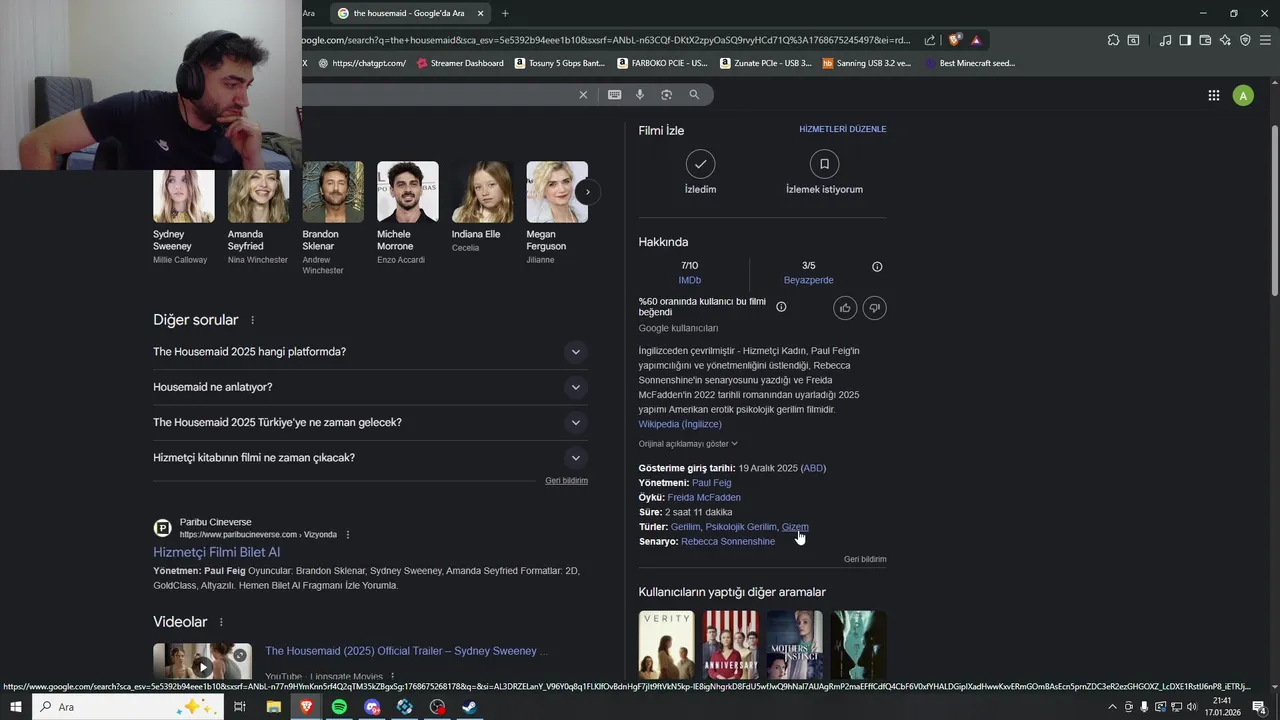1280x720 pixels.
Task: Open Steam from the taskbar
Action: (469, 707)
